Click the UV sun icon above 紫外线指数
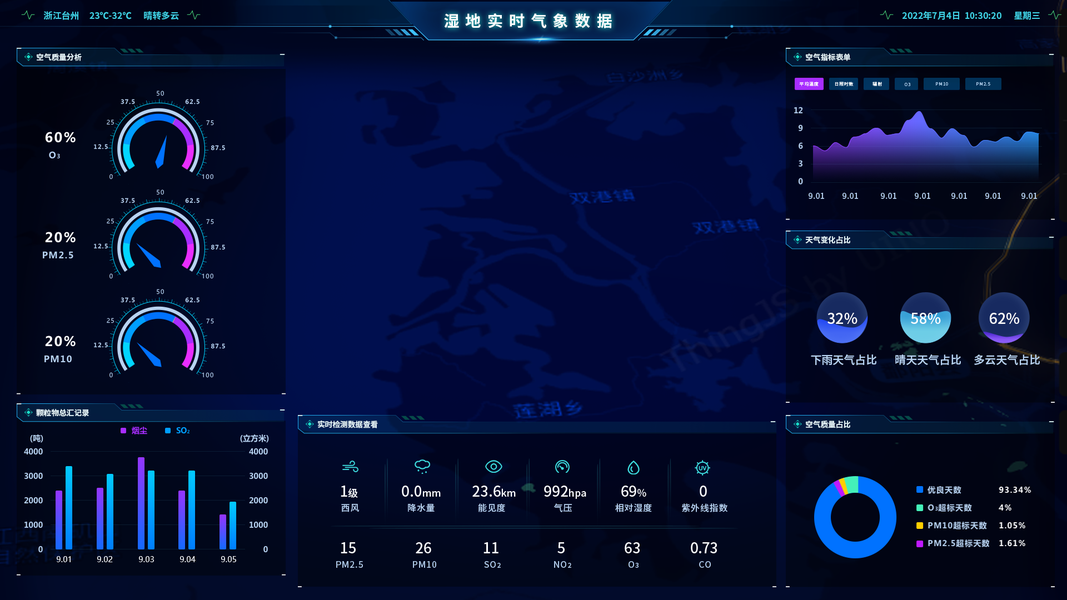This screenshot has height=600, width=1067. (702, 467)
